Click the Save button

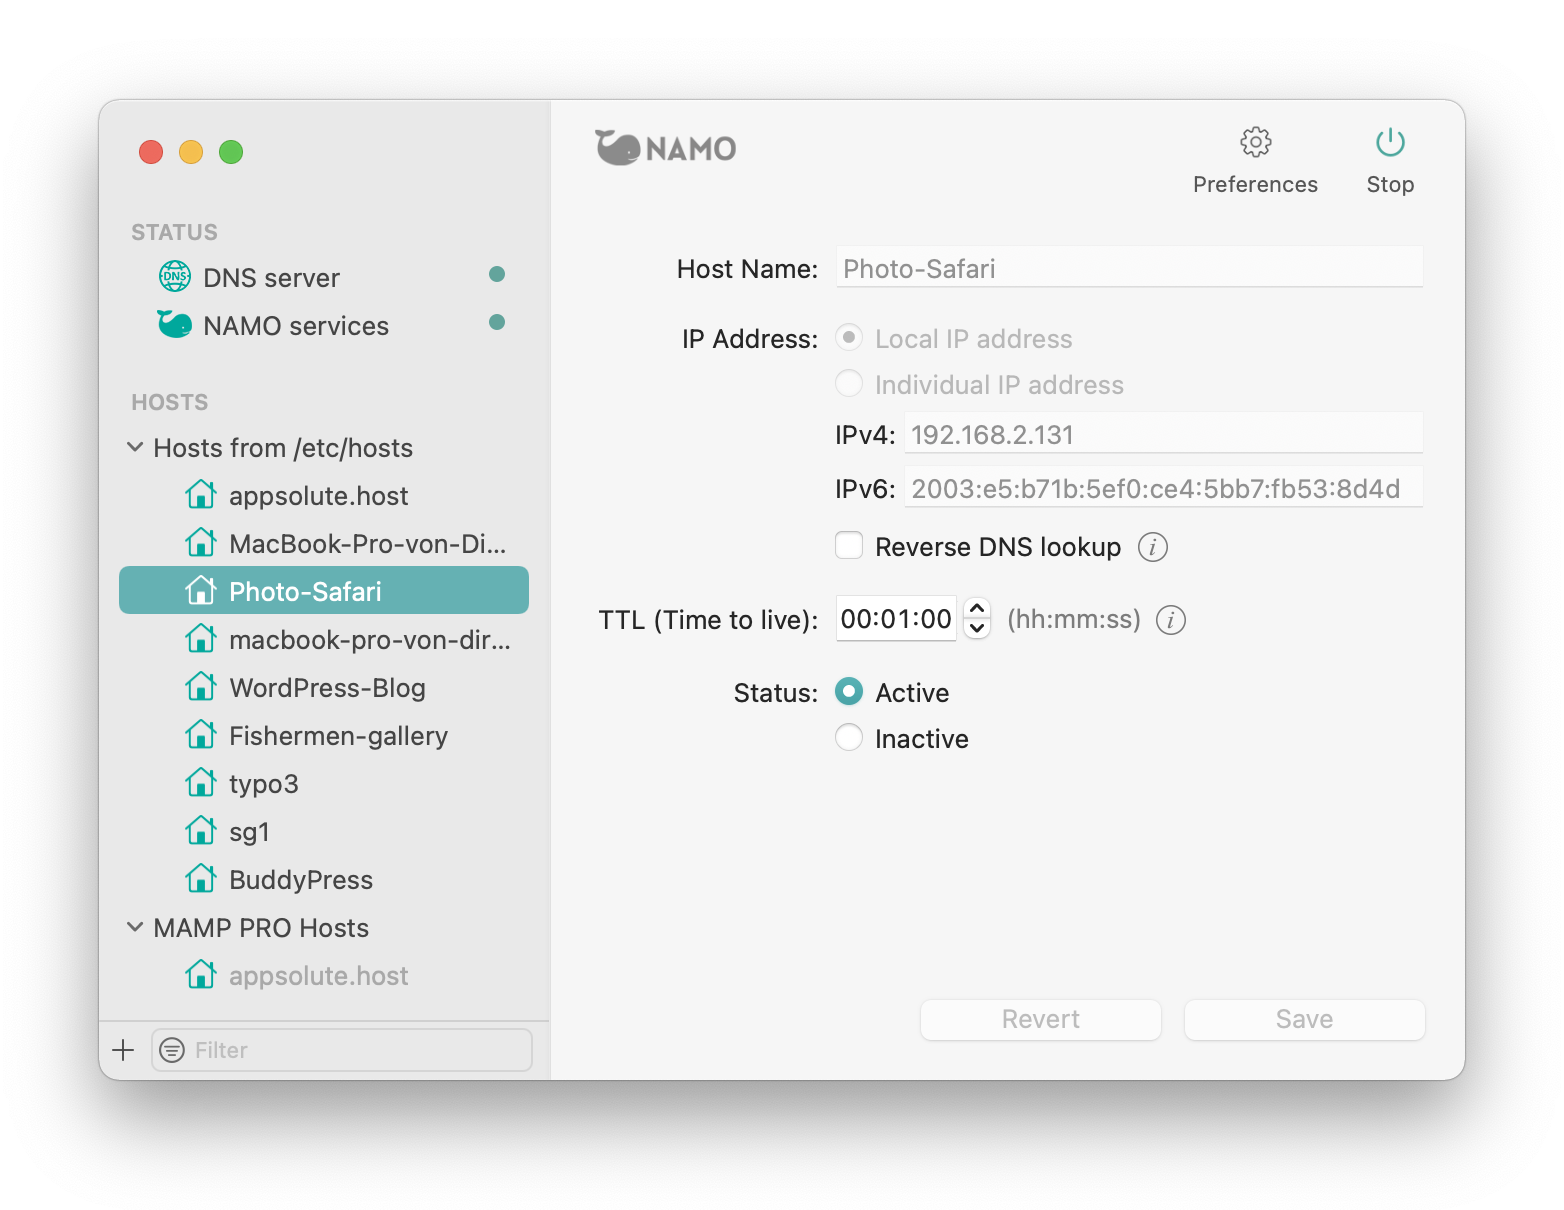pyautogui.click(x=1304, y=1019)
